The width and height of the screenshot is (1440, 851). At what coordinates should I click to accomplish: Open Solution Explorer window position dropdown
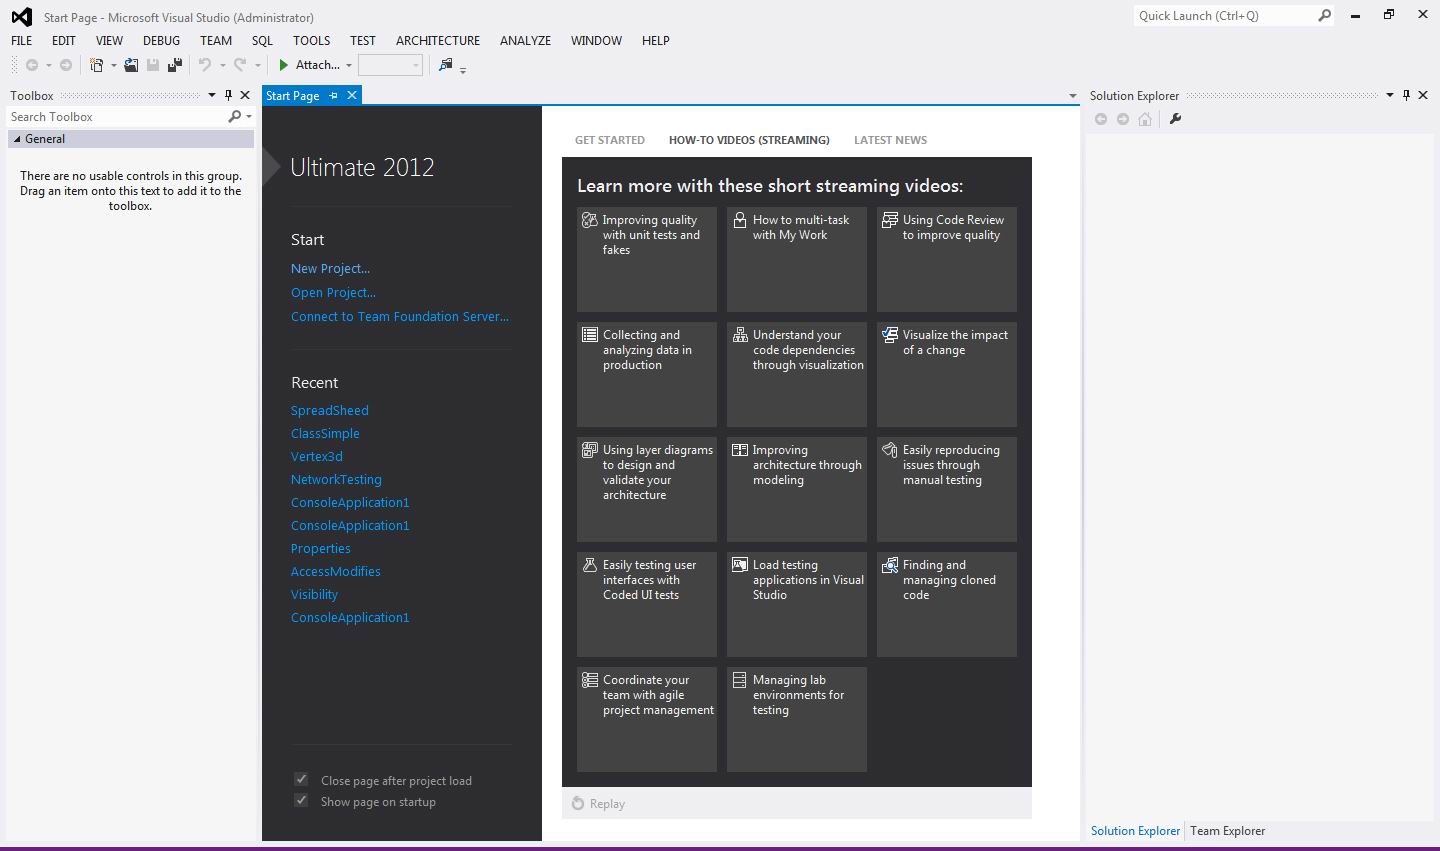pos(1389,96)
